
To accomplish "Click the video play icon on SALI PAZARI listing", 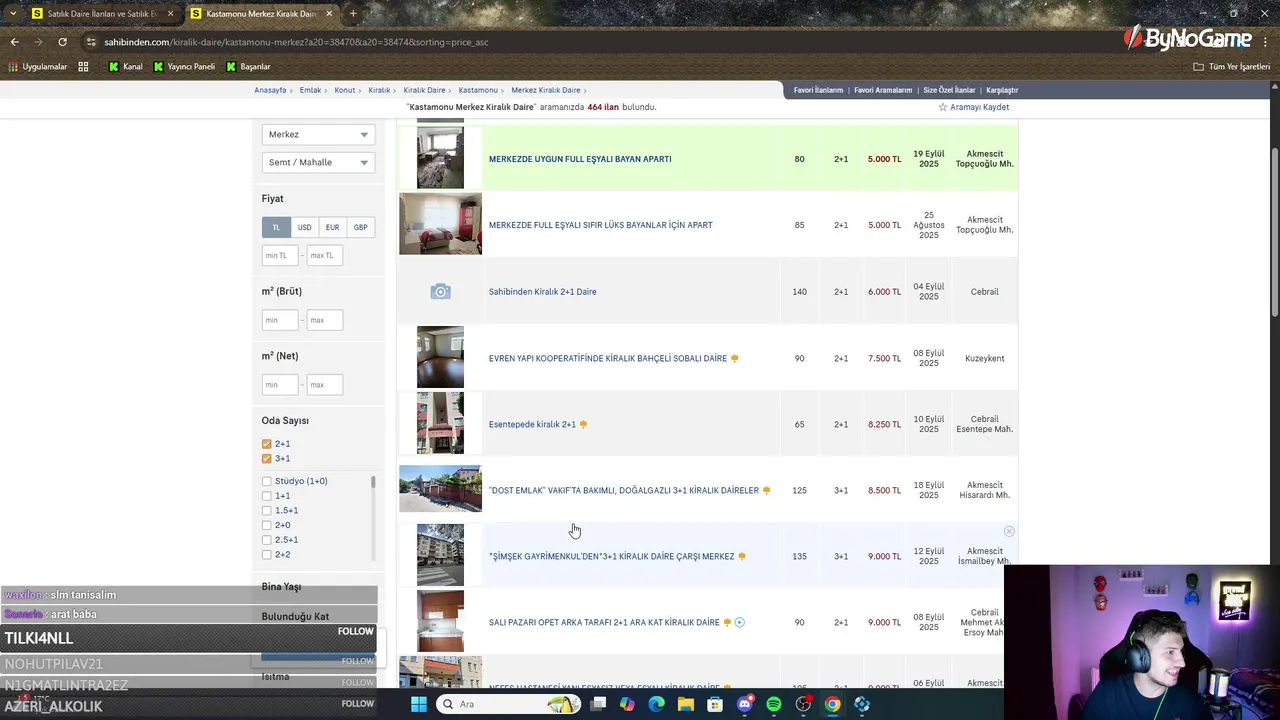I will click(740, 622).
